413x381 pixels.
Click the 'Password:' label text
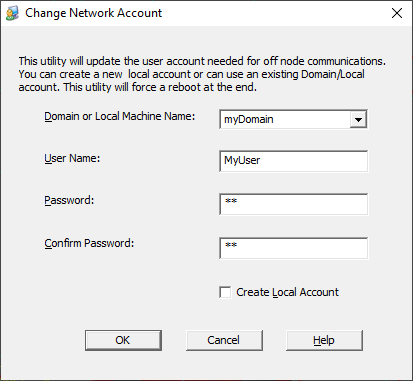[x=69, y=200]
